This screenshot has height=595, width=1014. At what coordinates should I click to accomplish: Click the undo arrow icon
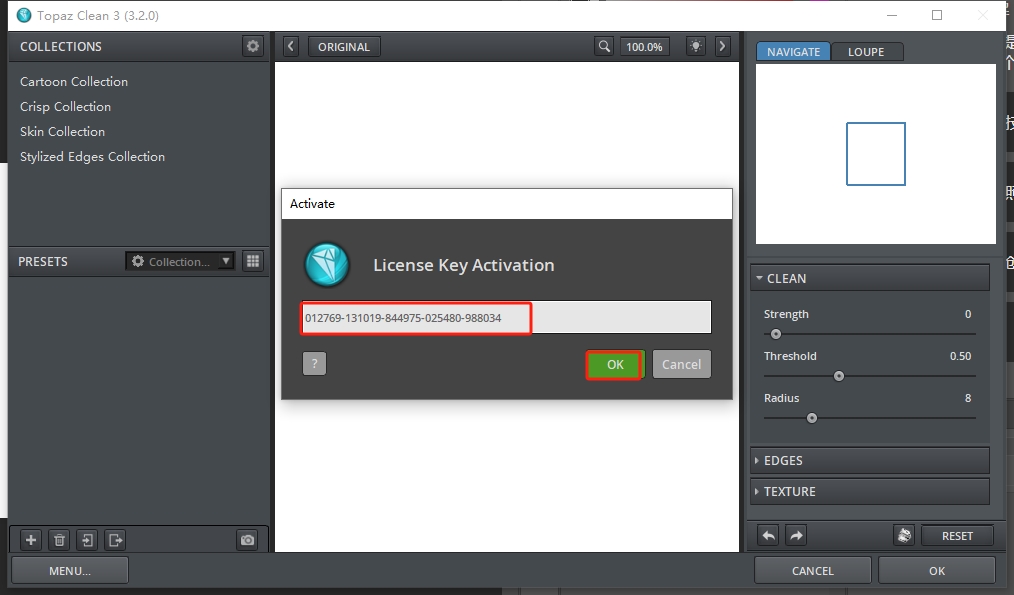[x=768, y=535]
